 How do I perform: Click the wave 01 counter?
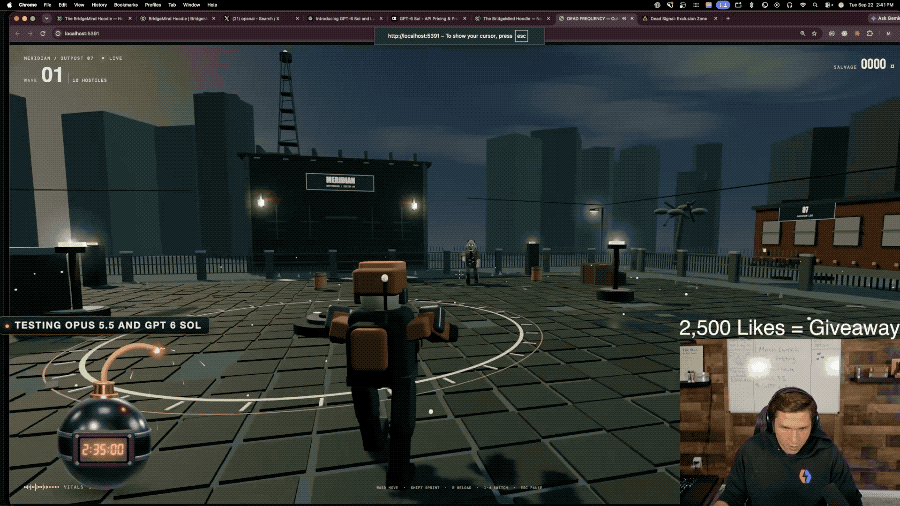52,75
